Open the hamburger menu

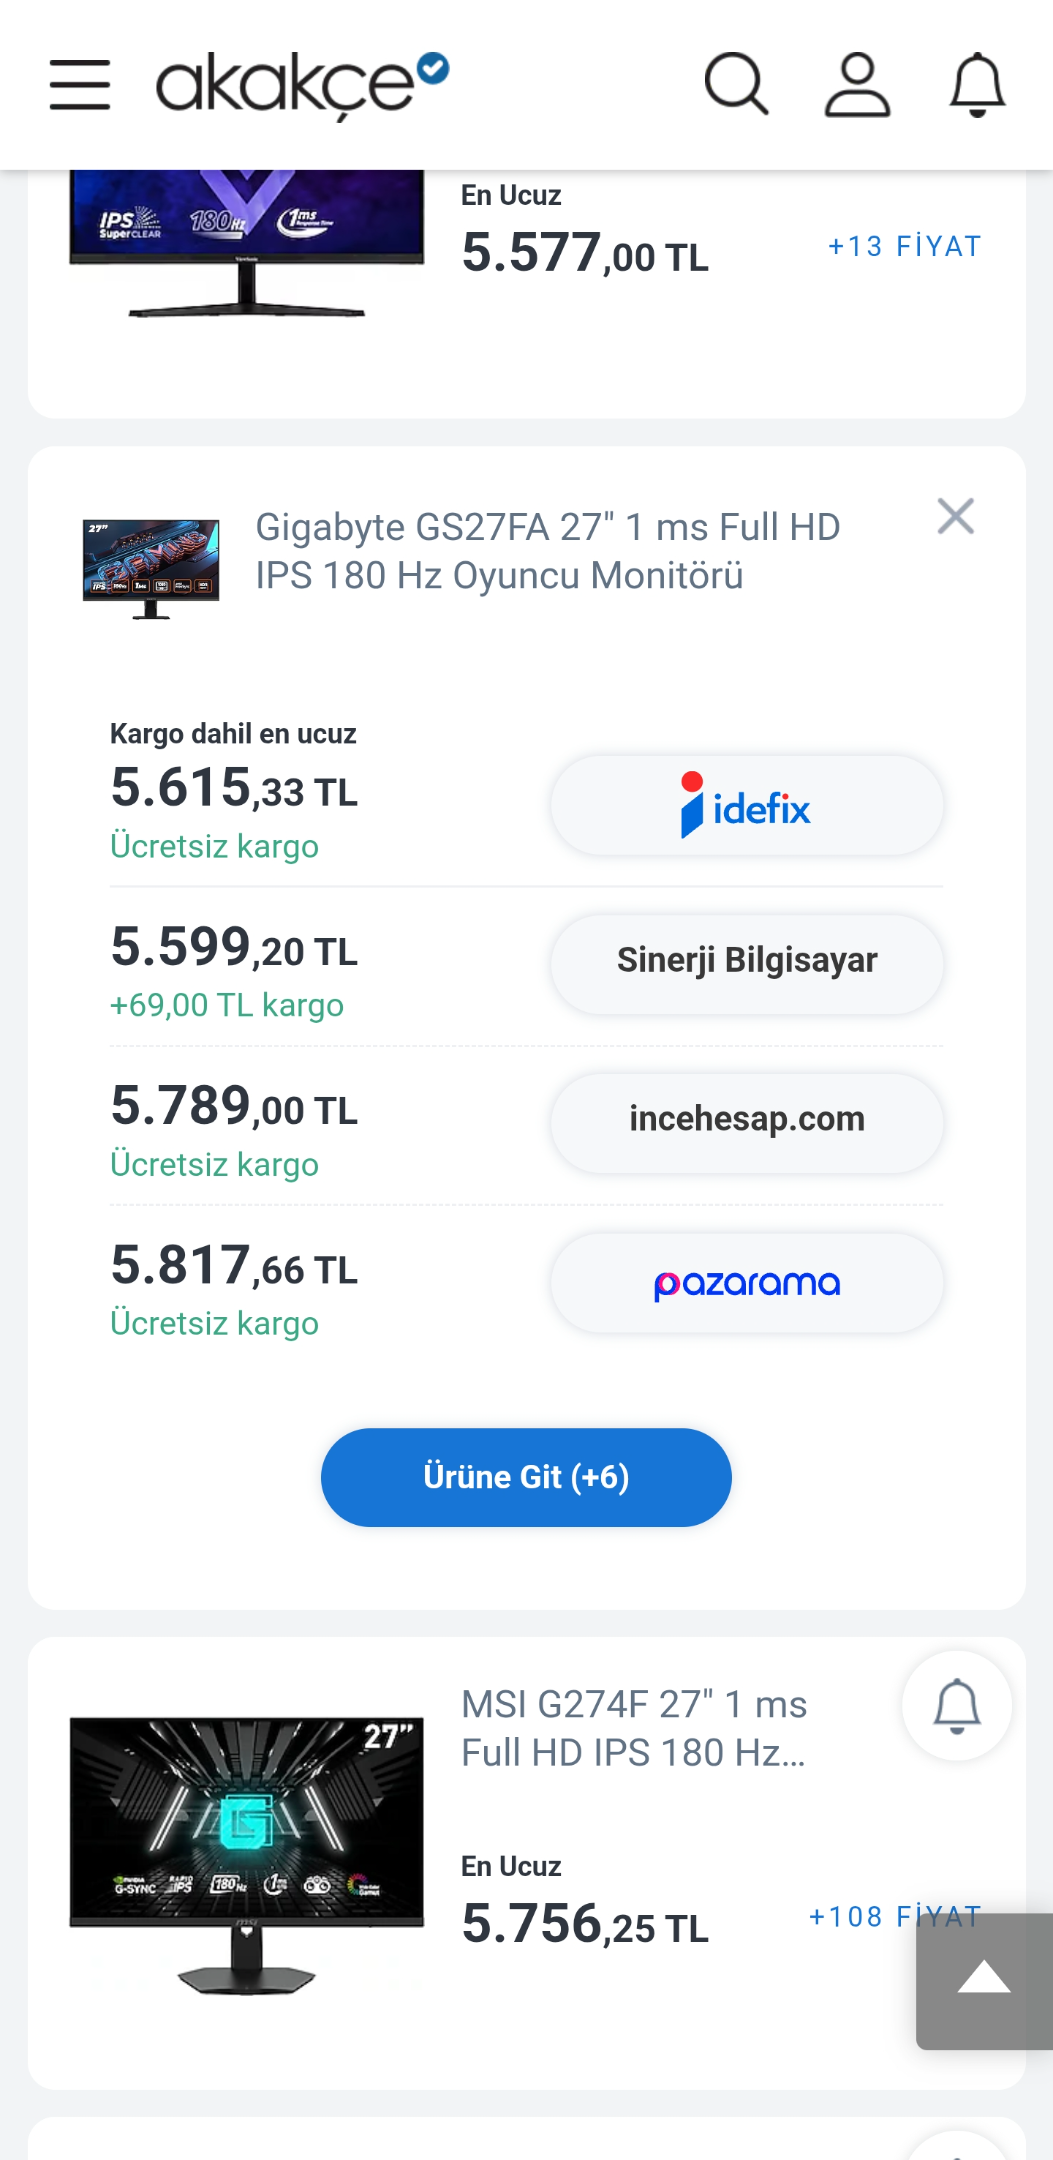tap(80, 84)
